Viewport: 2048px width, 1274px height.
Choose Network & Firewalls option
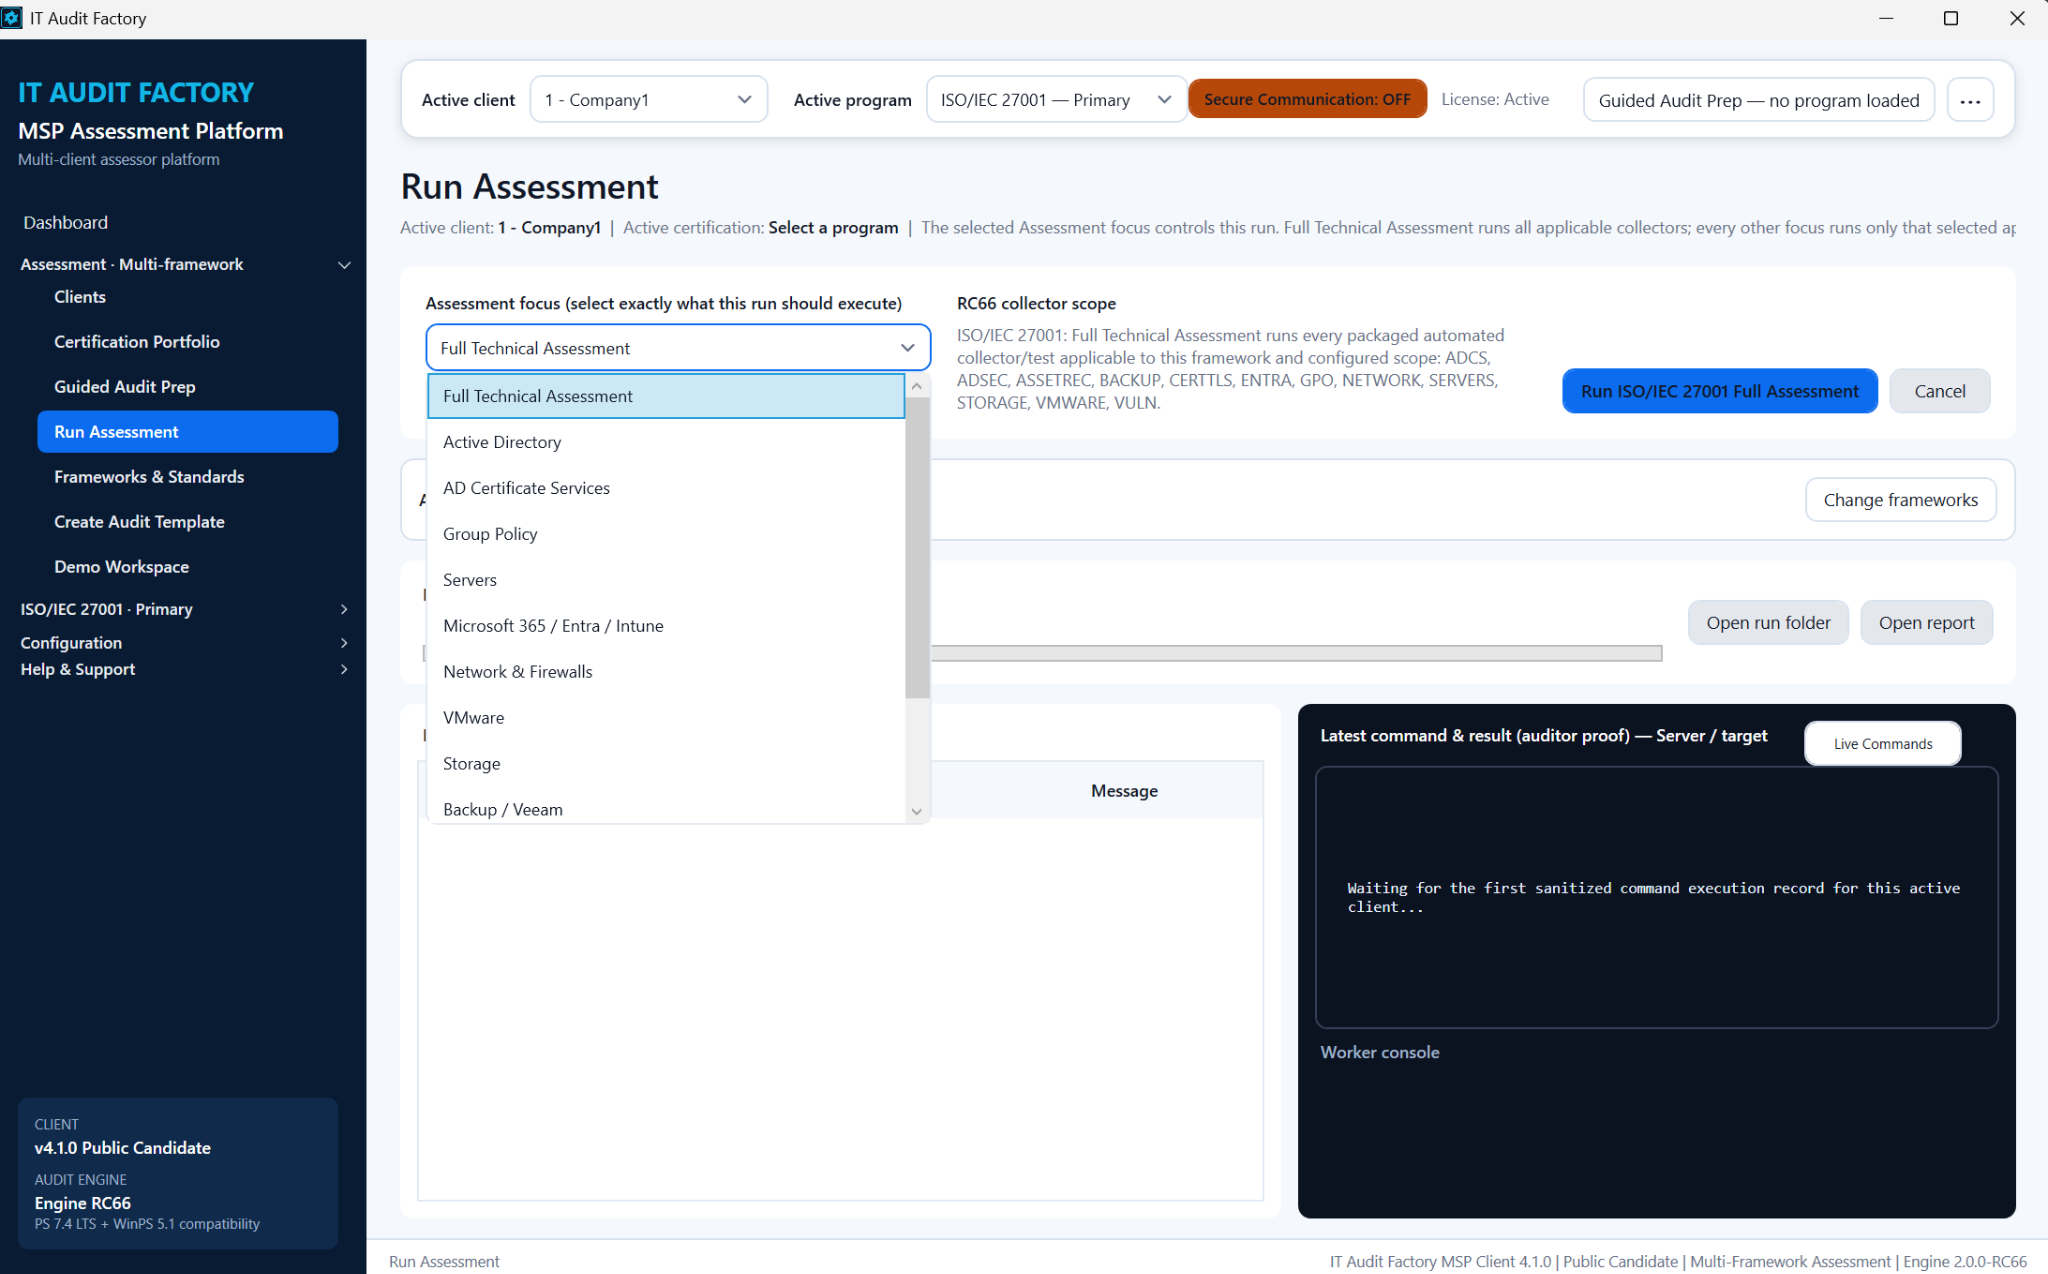pyautogui.click(x=666, y=672)
